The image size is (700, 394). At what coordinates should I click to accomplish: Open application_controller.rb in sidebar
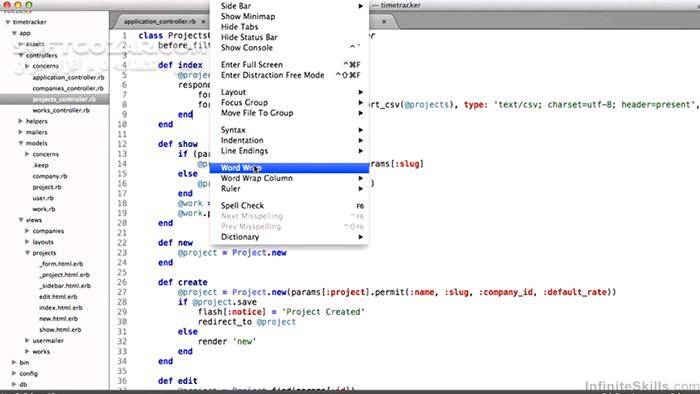point(68,77)
